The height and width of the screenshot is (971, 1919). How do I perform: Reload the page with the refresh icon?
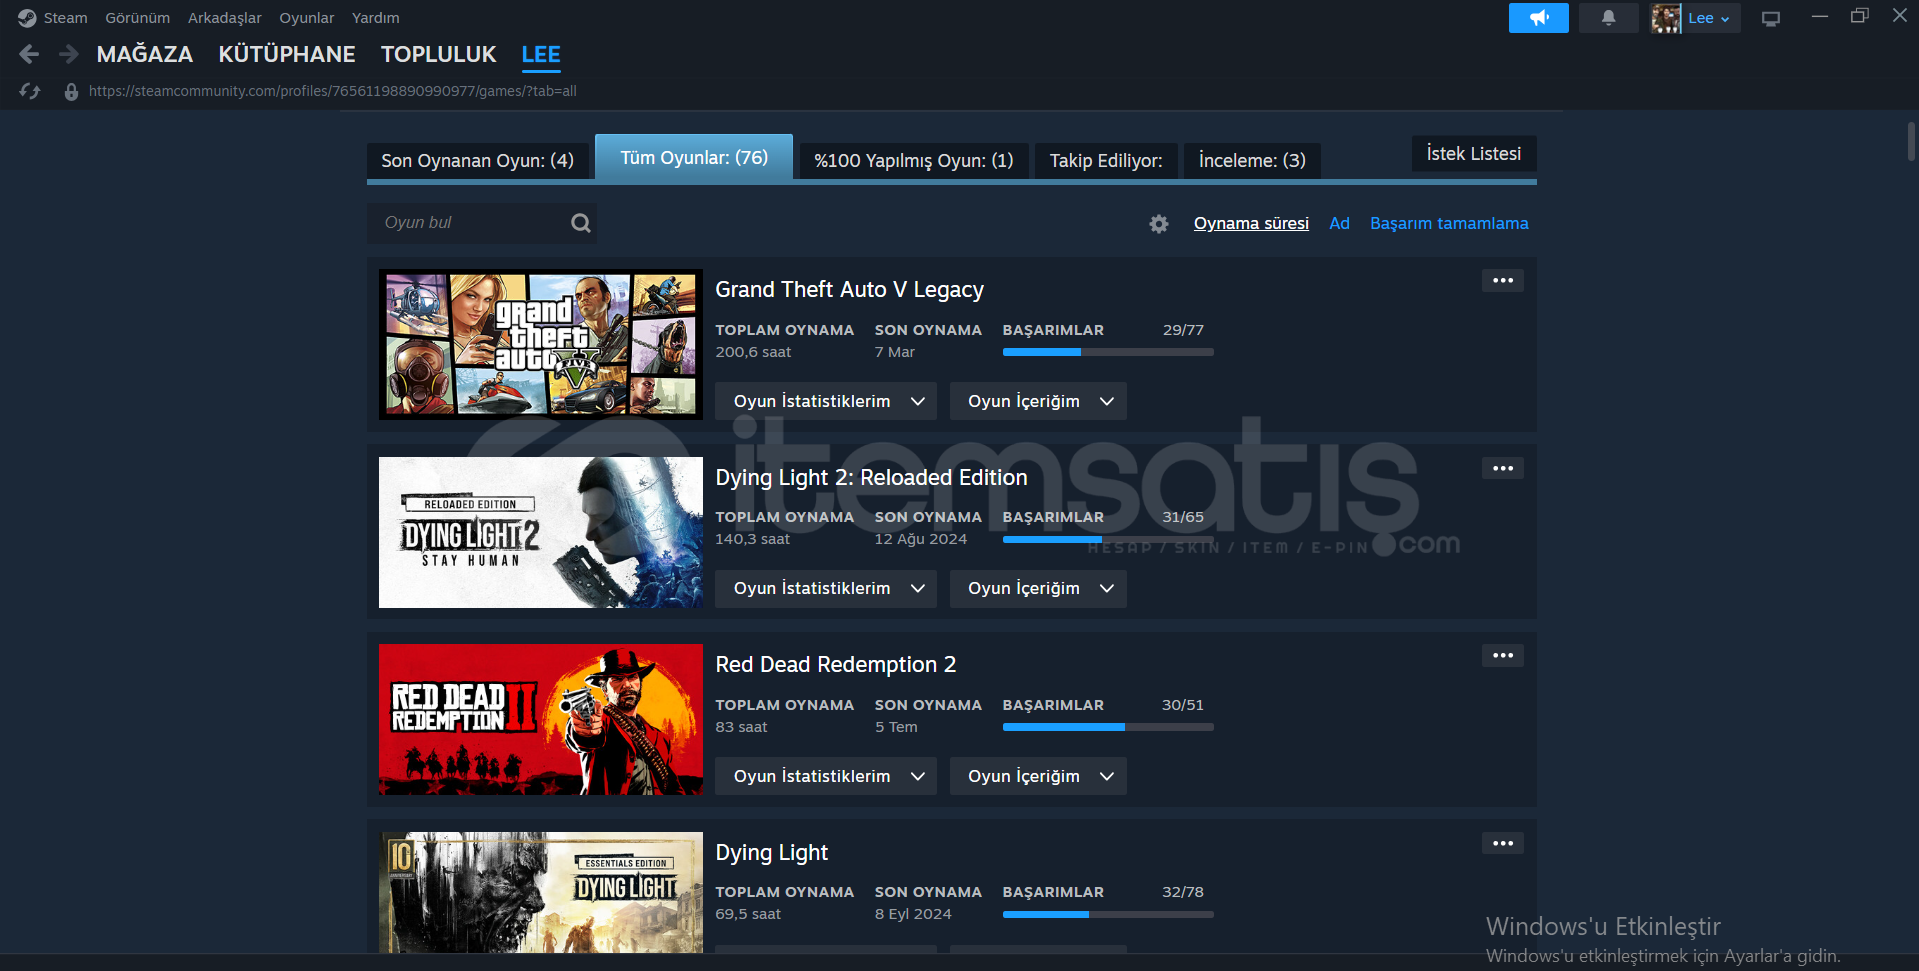point(30,91)
